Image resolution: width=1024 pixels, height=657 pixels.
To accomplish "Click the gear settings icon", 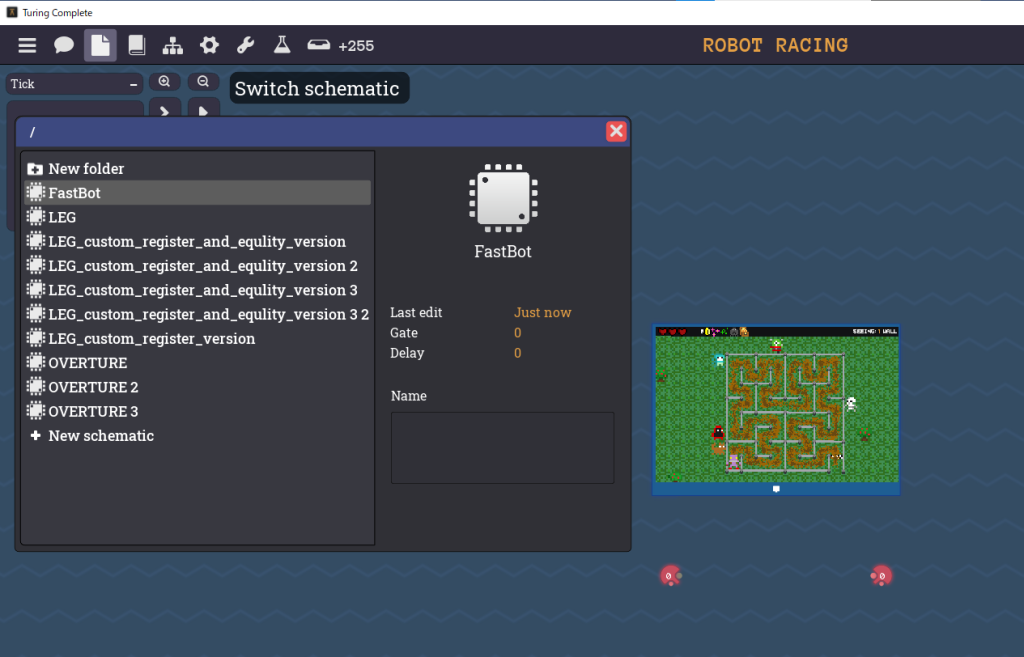I will tap(209, 46).
